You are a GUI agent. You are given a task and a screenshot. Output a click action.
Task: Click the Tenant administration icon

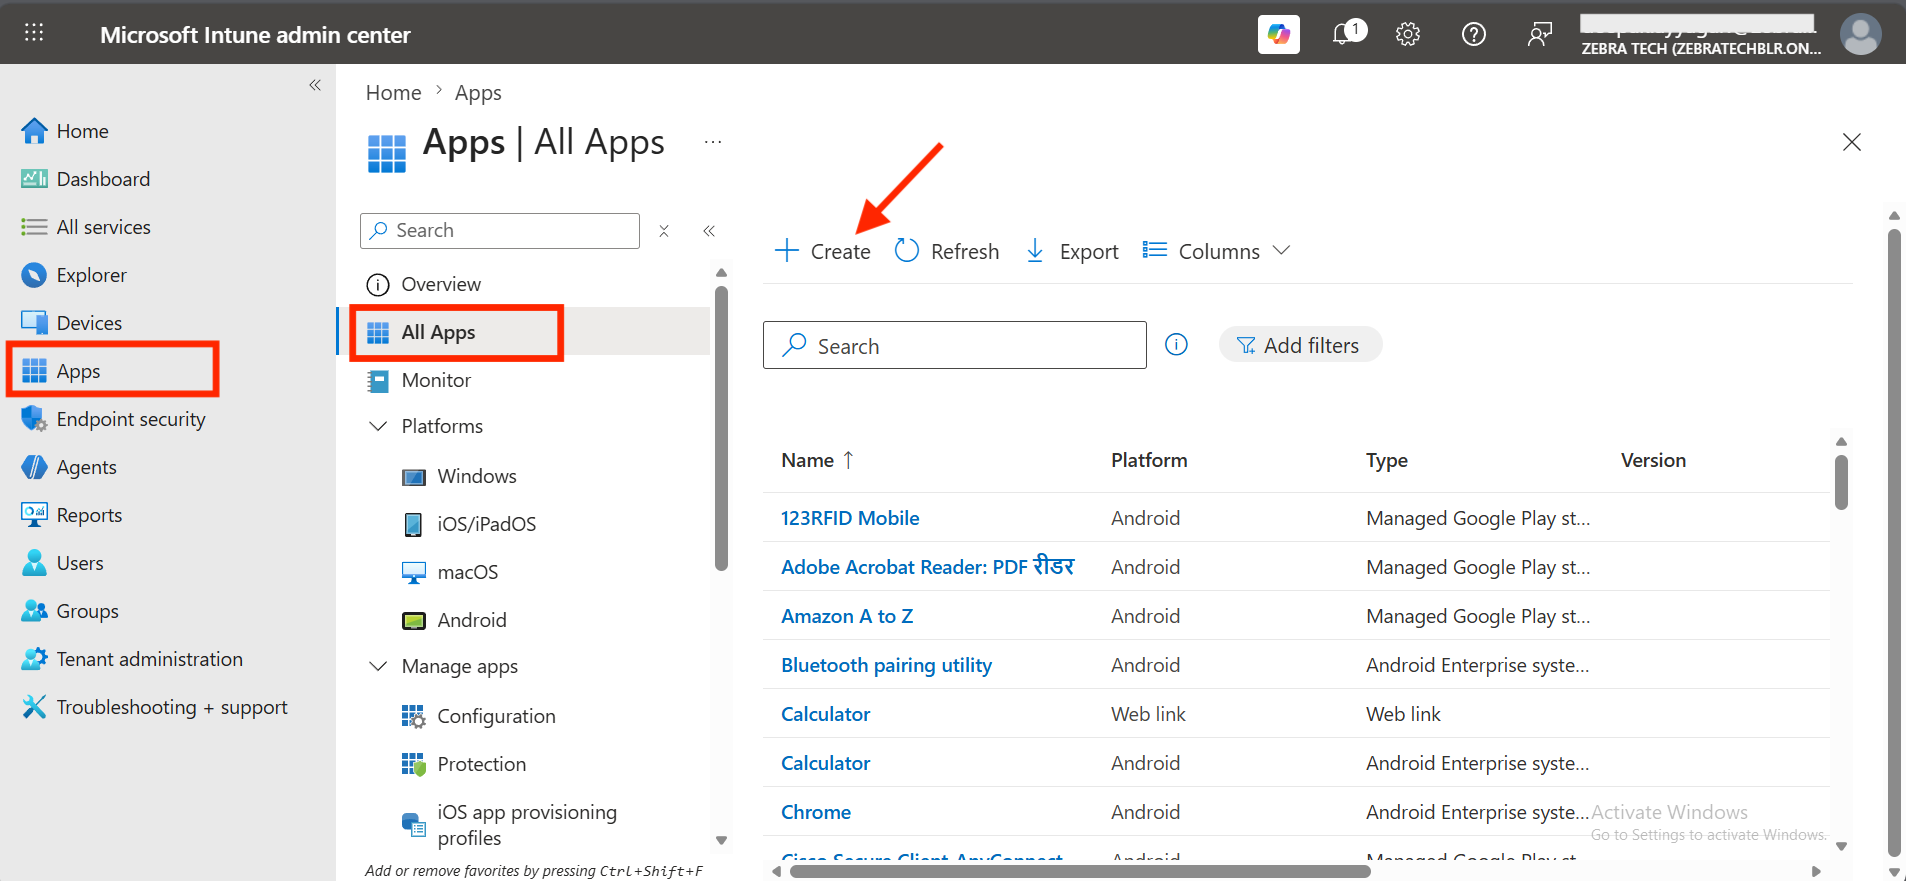tap(34, 659)
